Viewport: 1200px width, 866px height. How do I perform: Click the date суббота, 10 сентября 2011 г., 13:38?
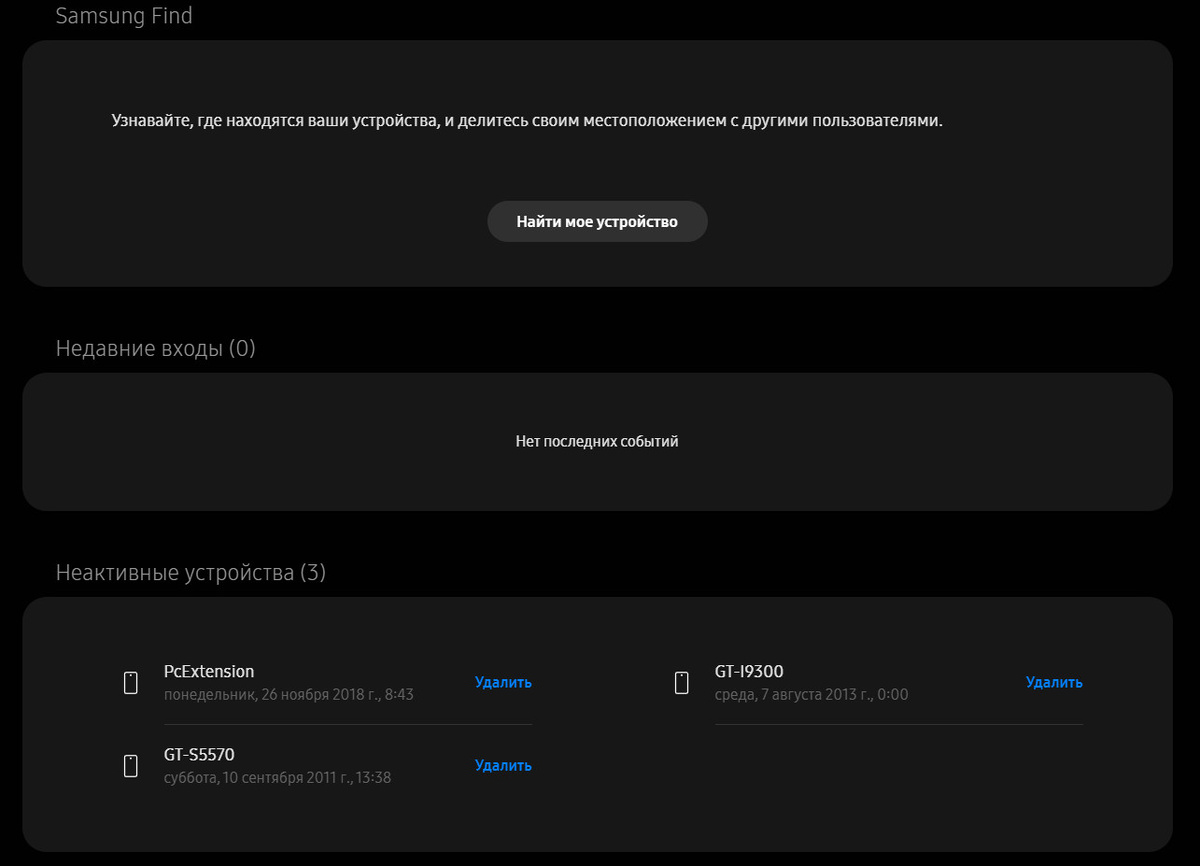click(x=277, y=777)
